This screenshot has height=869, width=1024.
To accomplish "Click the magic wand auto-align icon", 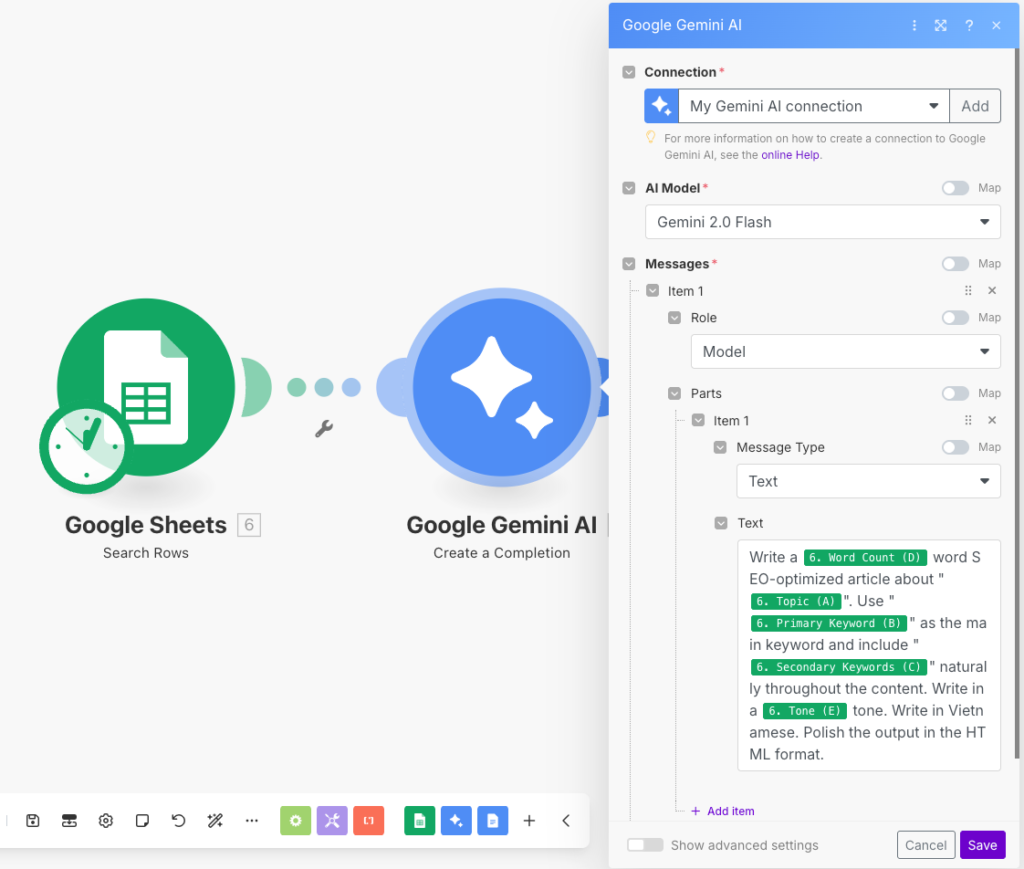I will point(215,821).
